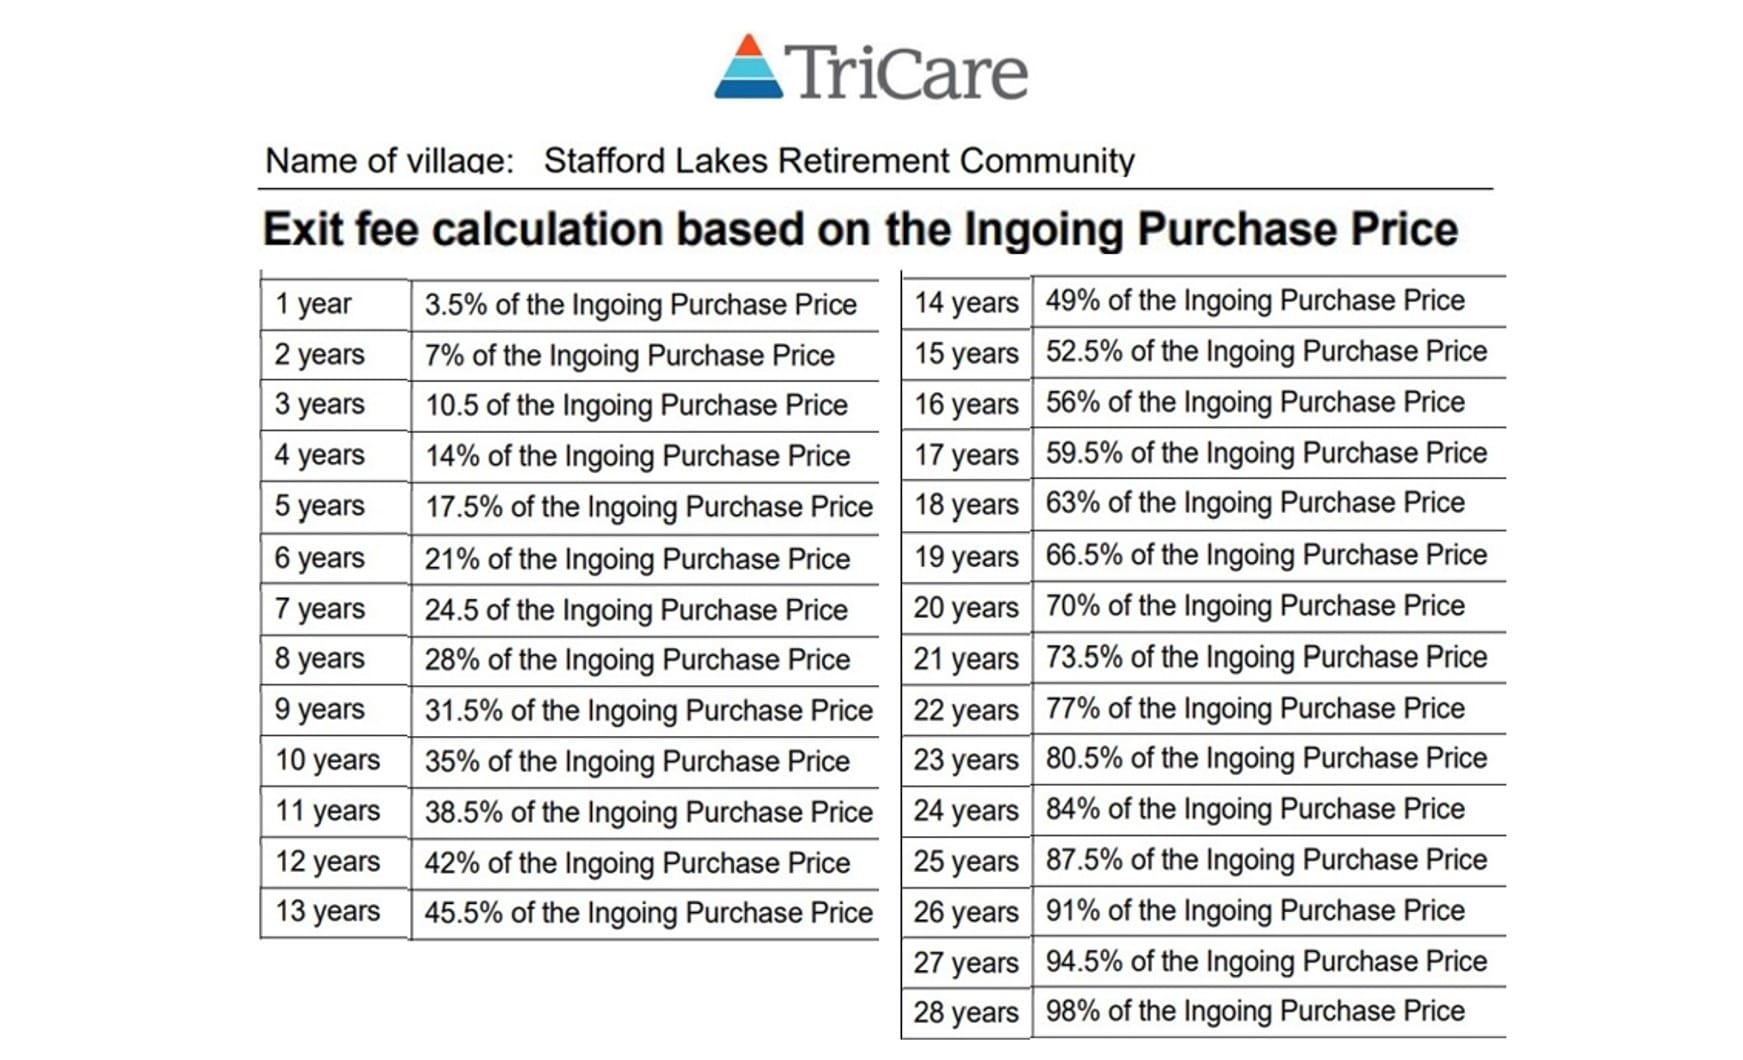Click the TriCare wordmark text
1743x1060 pixels.
click(x=906, y=72)
